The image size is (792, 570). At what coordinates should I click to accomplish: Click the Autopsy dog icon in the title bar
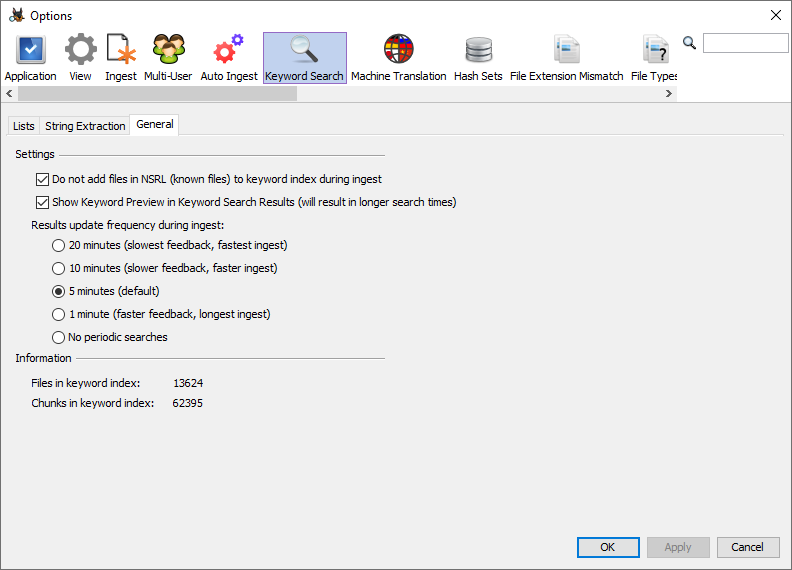click(x=17, y=15)
